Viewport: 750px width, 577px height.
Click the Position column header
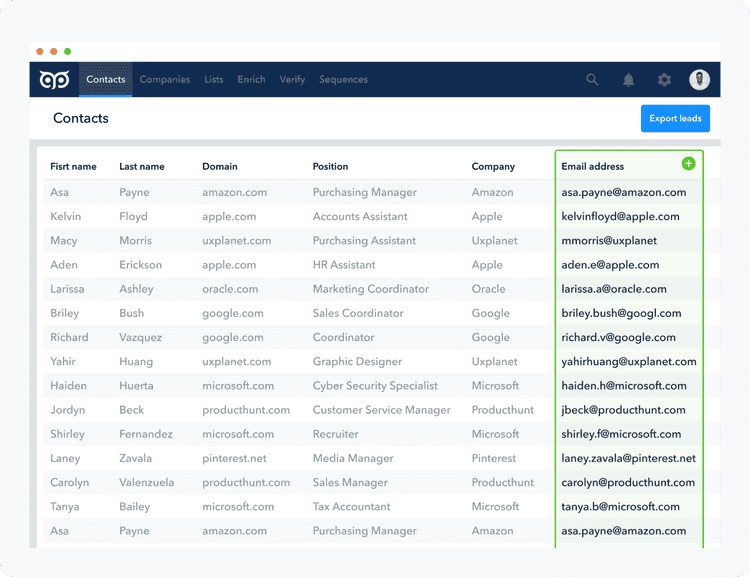click(x=330, y=166)
